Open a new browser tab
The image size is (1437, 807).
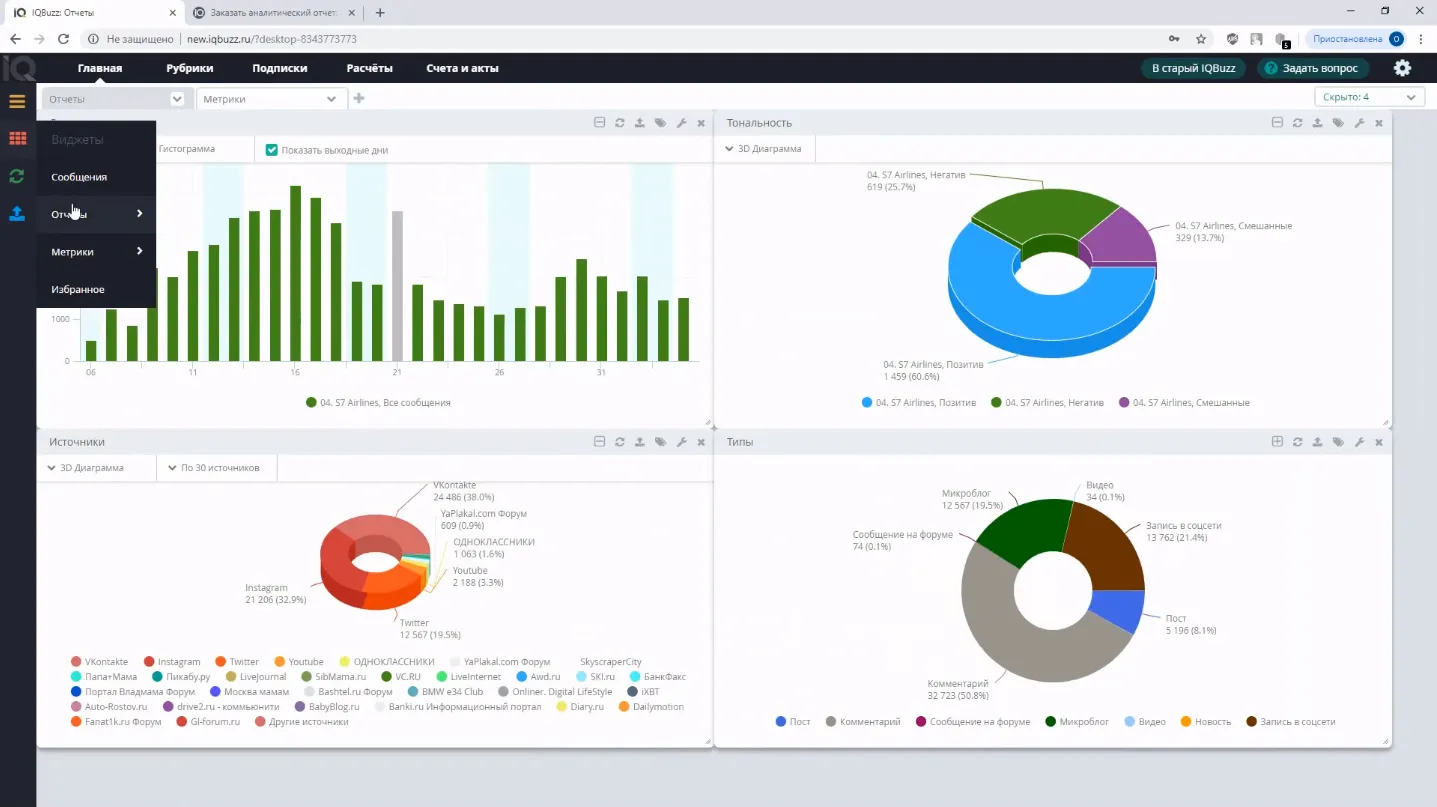coord(380,13)
